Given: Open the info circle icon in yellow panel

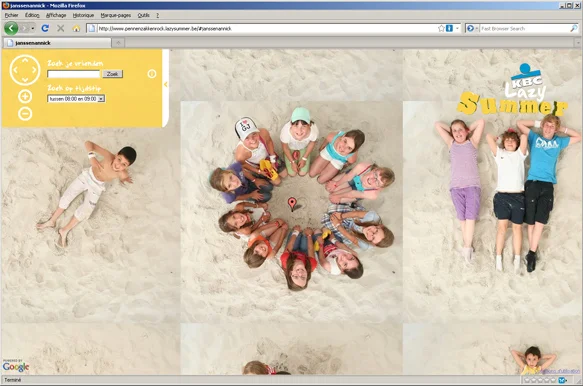Looking at the screenshot, I should click(152, 74).
